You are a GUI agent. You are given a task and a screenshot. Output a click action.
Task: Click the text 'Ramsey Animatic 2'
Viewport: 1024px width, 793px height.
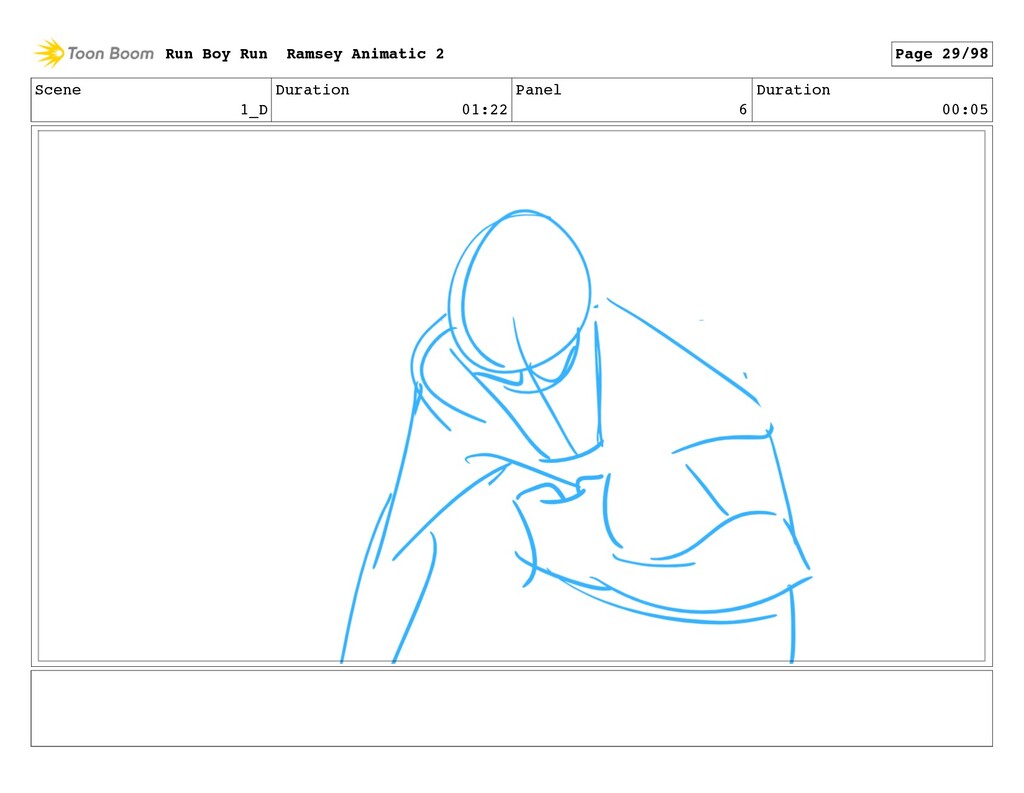point(365,54)
